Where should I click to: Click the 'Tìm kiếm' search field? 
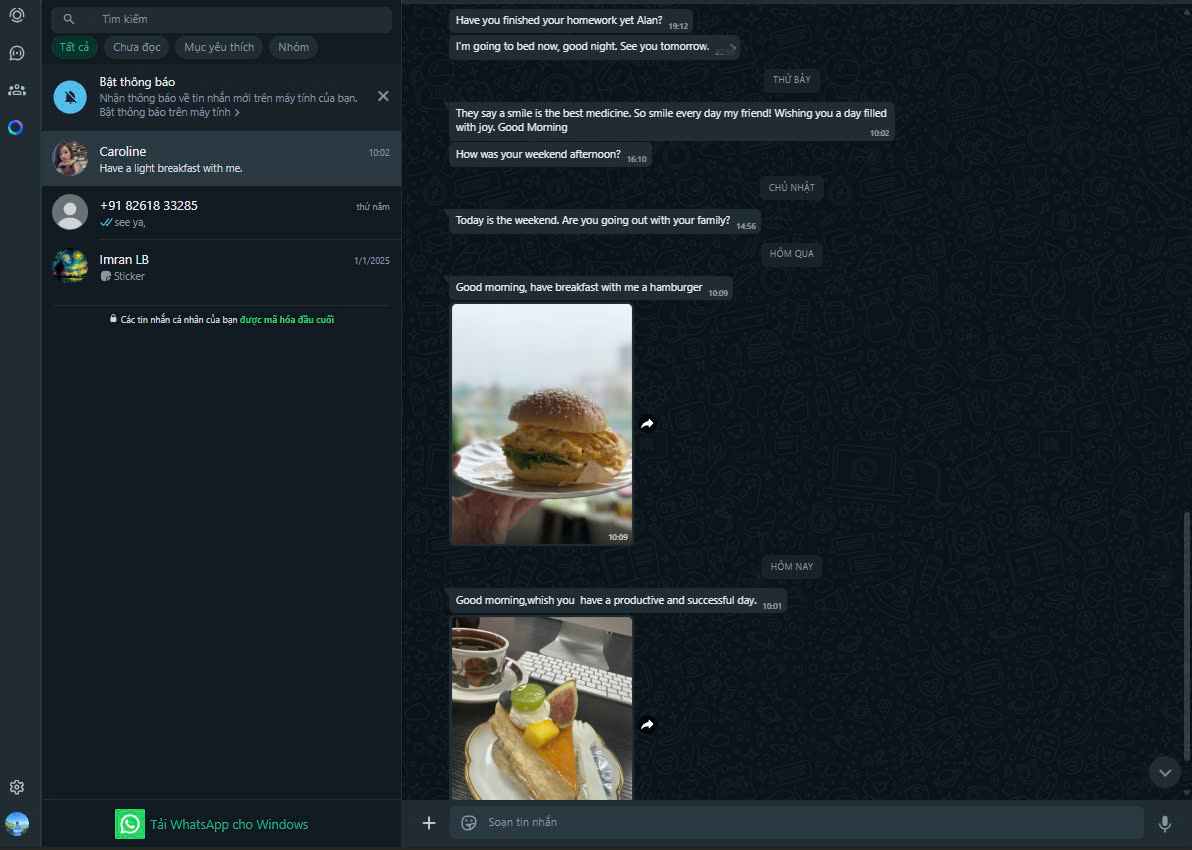point(230,19)
